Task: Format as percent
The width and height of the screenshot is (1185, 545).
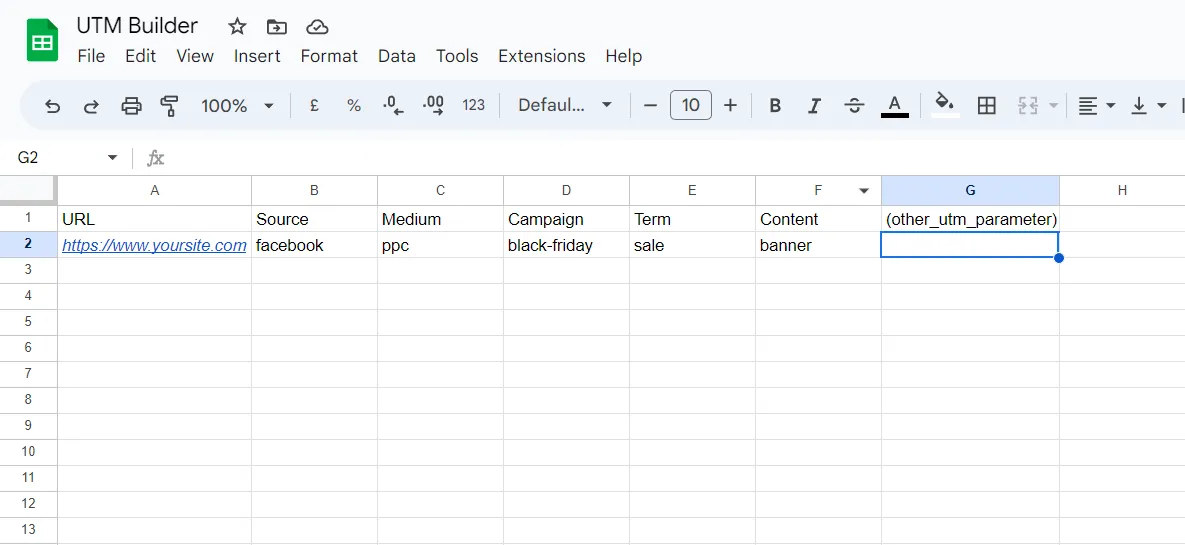Action: pyautogui.click(x=354, y=106)
